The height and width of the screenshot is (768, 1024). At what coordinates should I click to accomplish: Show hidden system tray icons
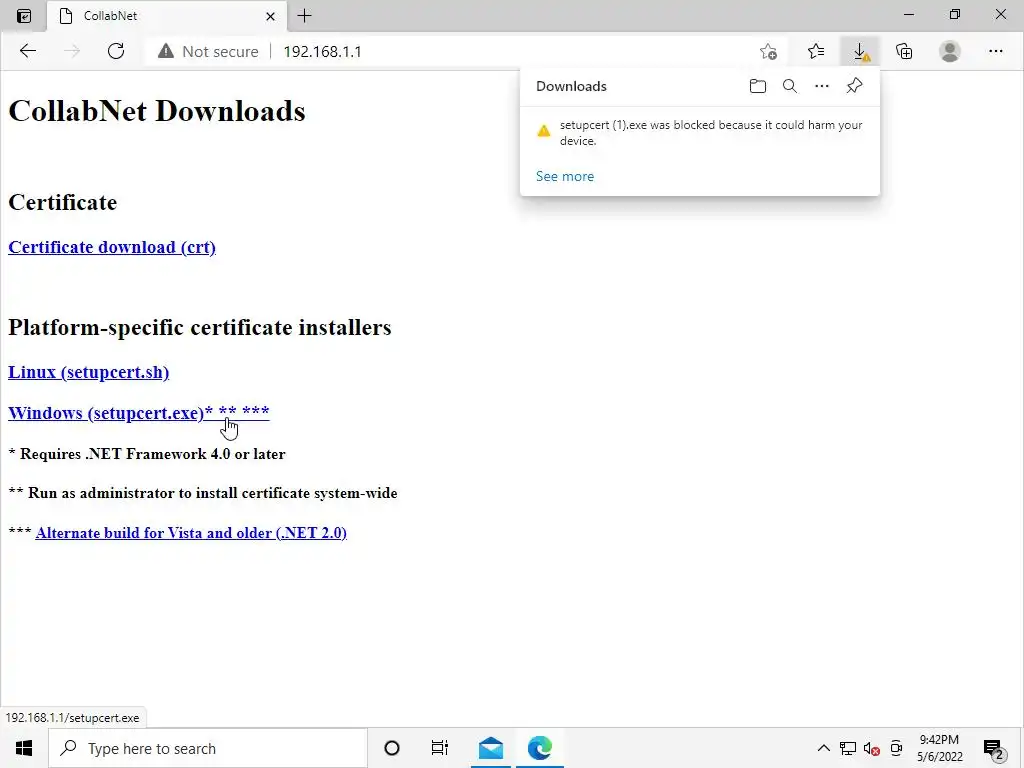click(x=824, y=748)
